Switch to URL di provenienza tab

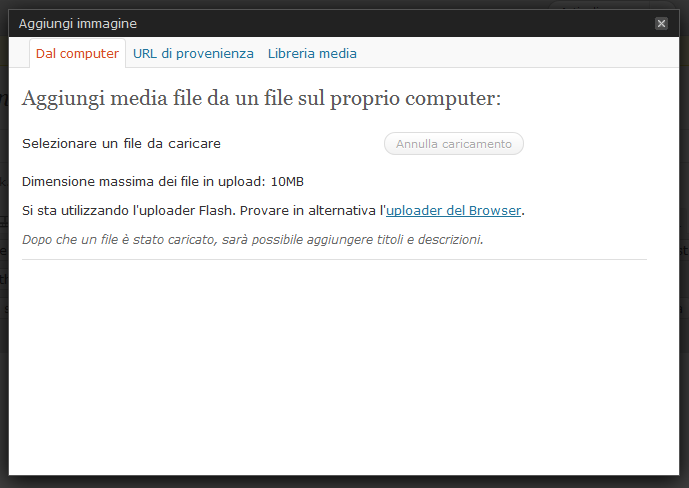pos(193,53)
